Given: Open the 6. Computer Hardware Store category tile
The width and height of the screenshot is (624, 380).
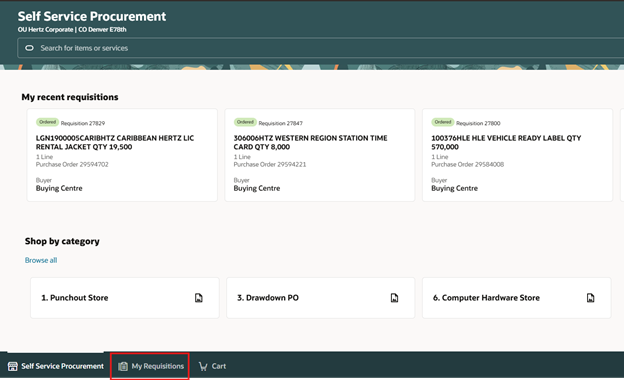Looking at the screenshot, I should click(x=517, y=298).
